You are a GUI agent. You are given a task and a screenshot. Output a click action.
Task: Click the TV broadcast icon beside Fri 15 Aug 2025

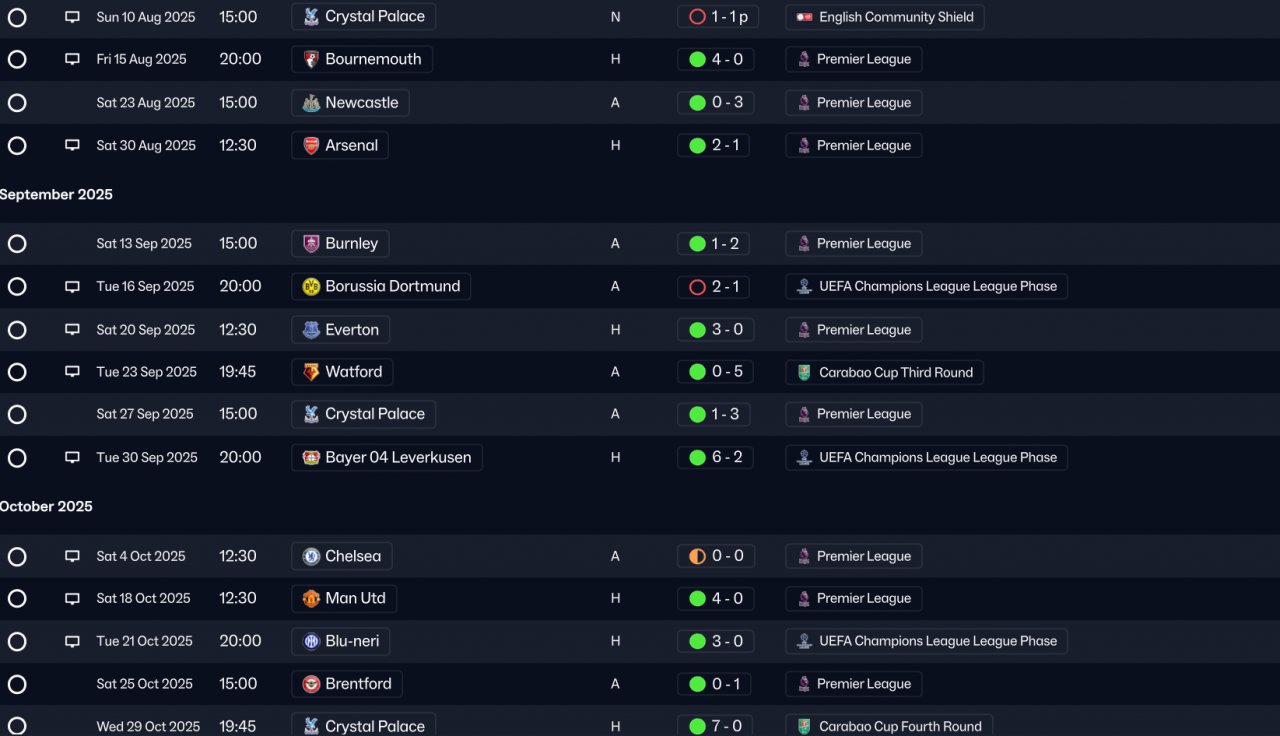[x=72, y=59]
